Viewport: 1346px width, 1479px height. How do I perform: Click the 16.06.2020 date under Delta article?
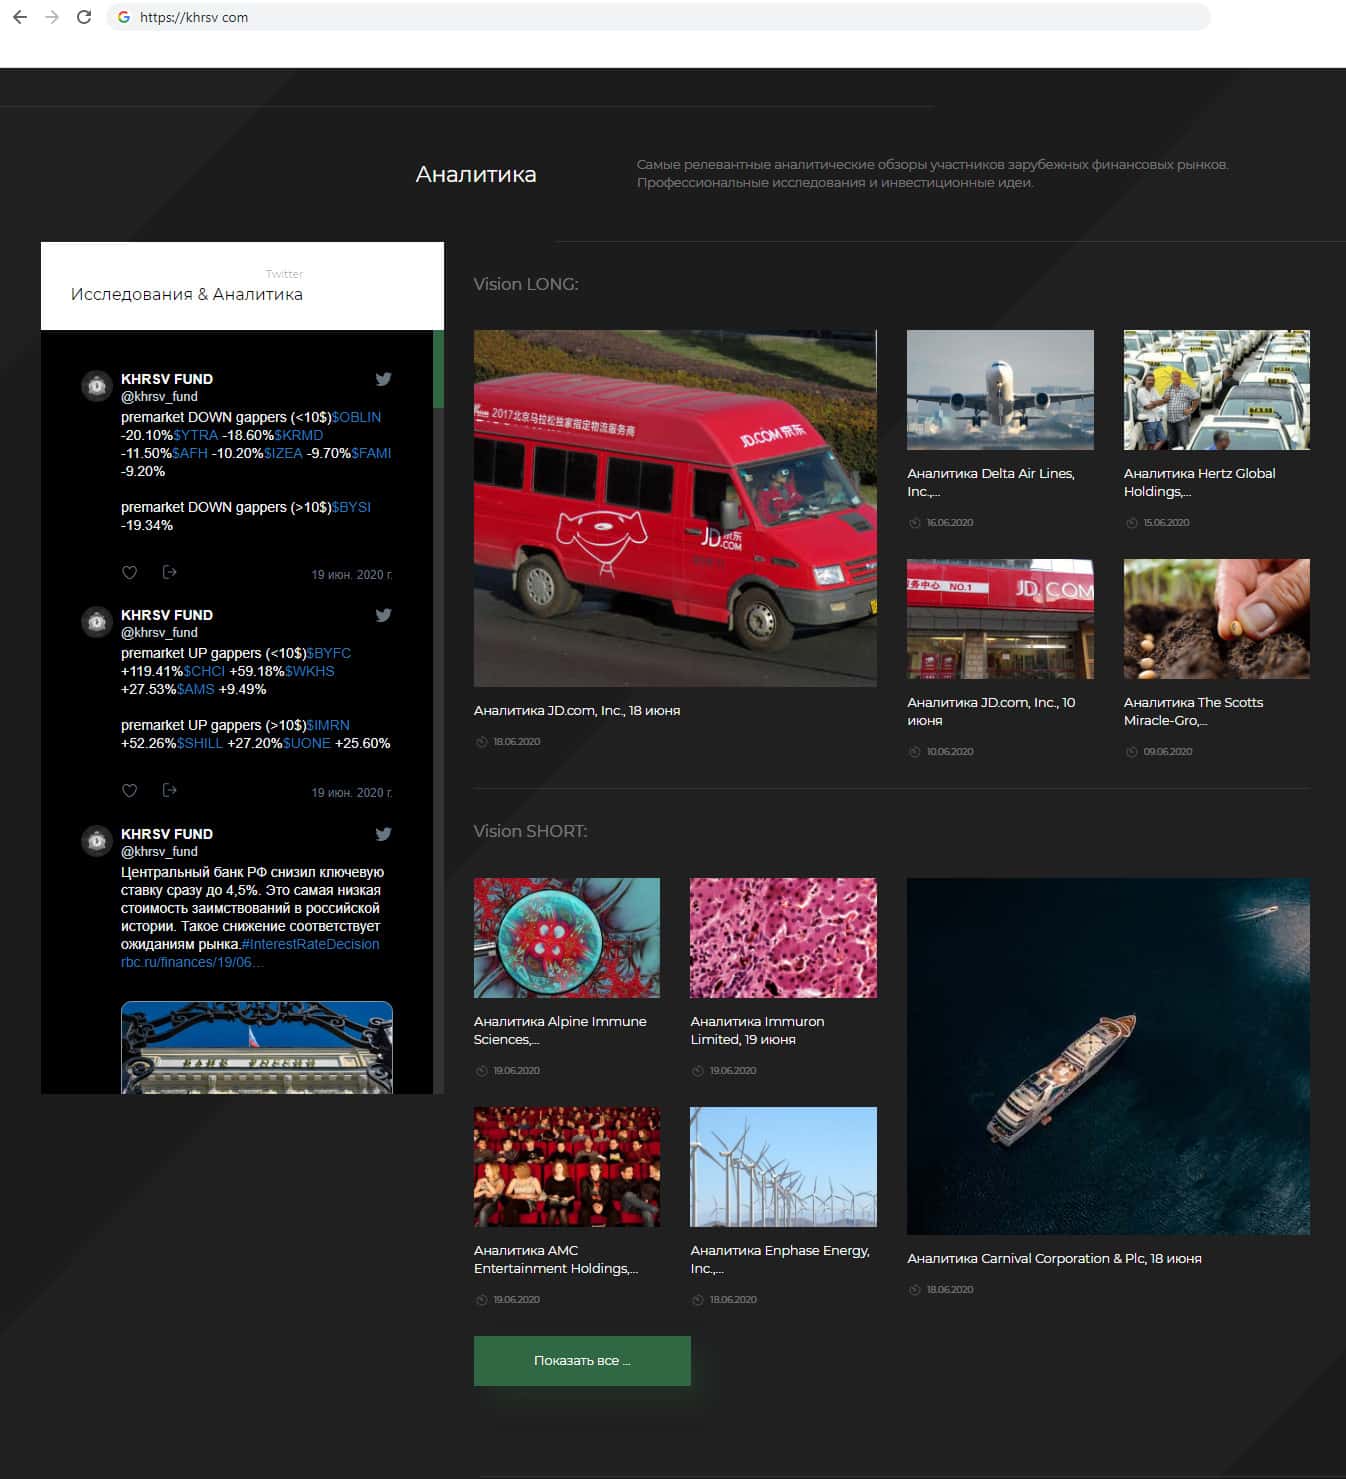pos(949,523)
